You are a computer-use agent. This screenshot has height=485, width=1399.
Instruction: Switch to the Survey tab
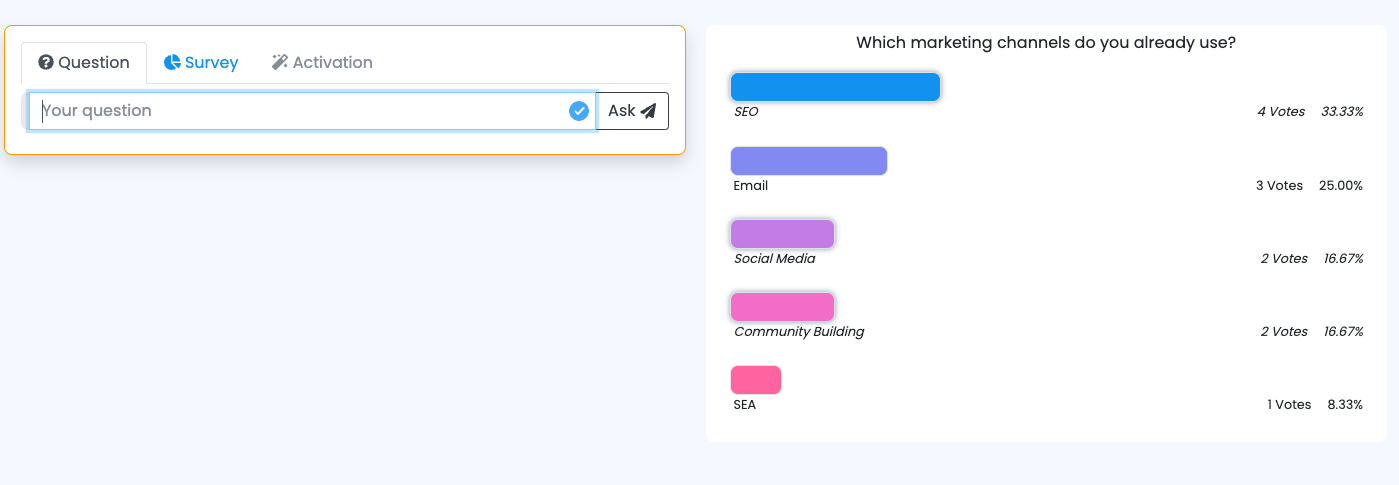(x=201, y=62)
